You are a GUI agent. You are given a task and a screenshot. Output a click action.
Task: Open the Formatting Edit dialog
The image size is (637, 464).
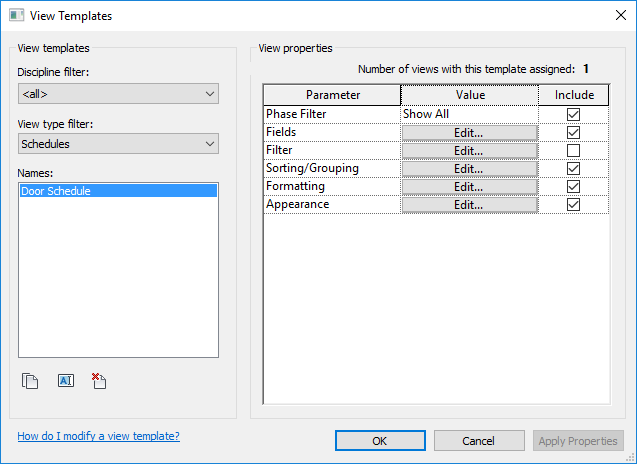coord(469,187)
